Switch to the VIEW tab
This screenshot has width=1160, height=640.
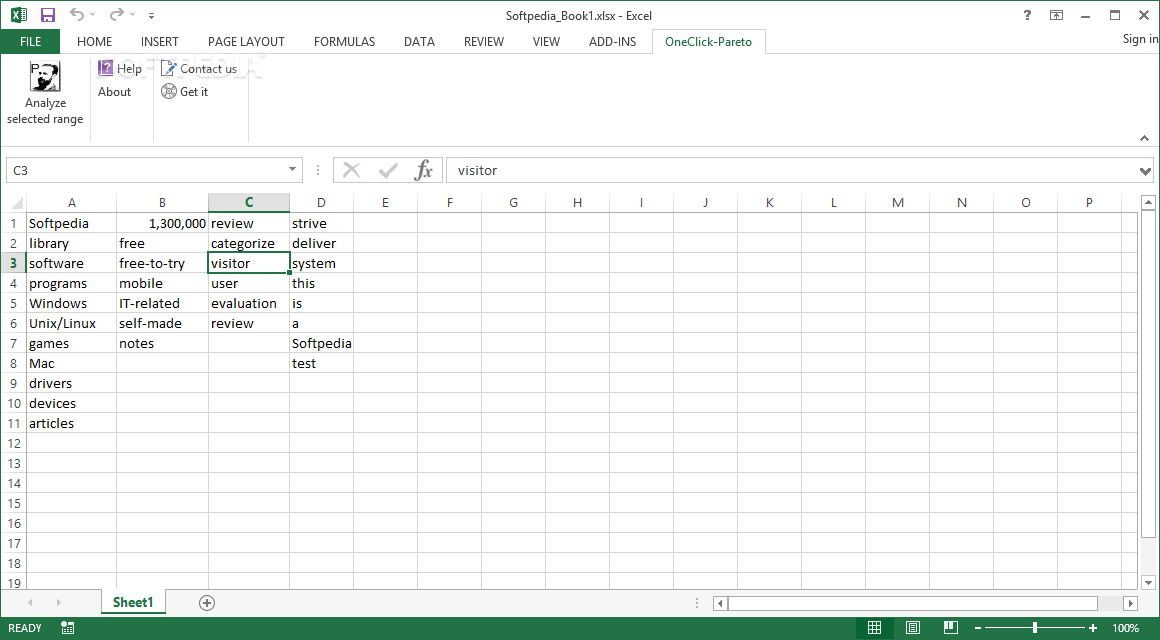click(x=546, y=41)
